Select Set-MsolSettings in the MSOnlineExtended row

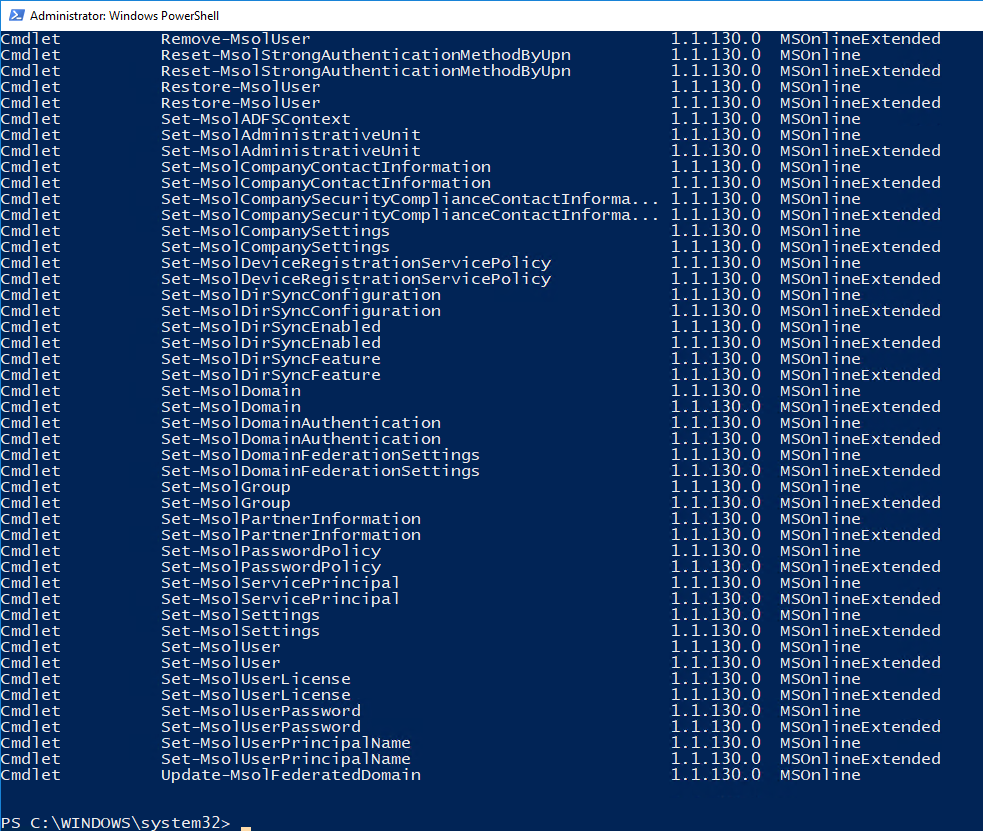pyautogui.click(x=240, y=631)
